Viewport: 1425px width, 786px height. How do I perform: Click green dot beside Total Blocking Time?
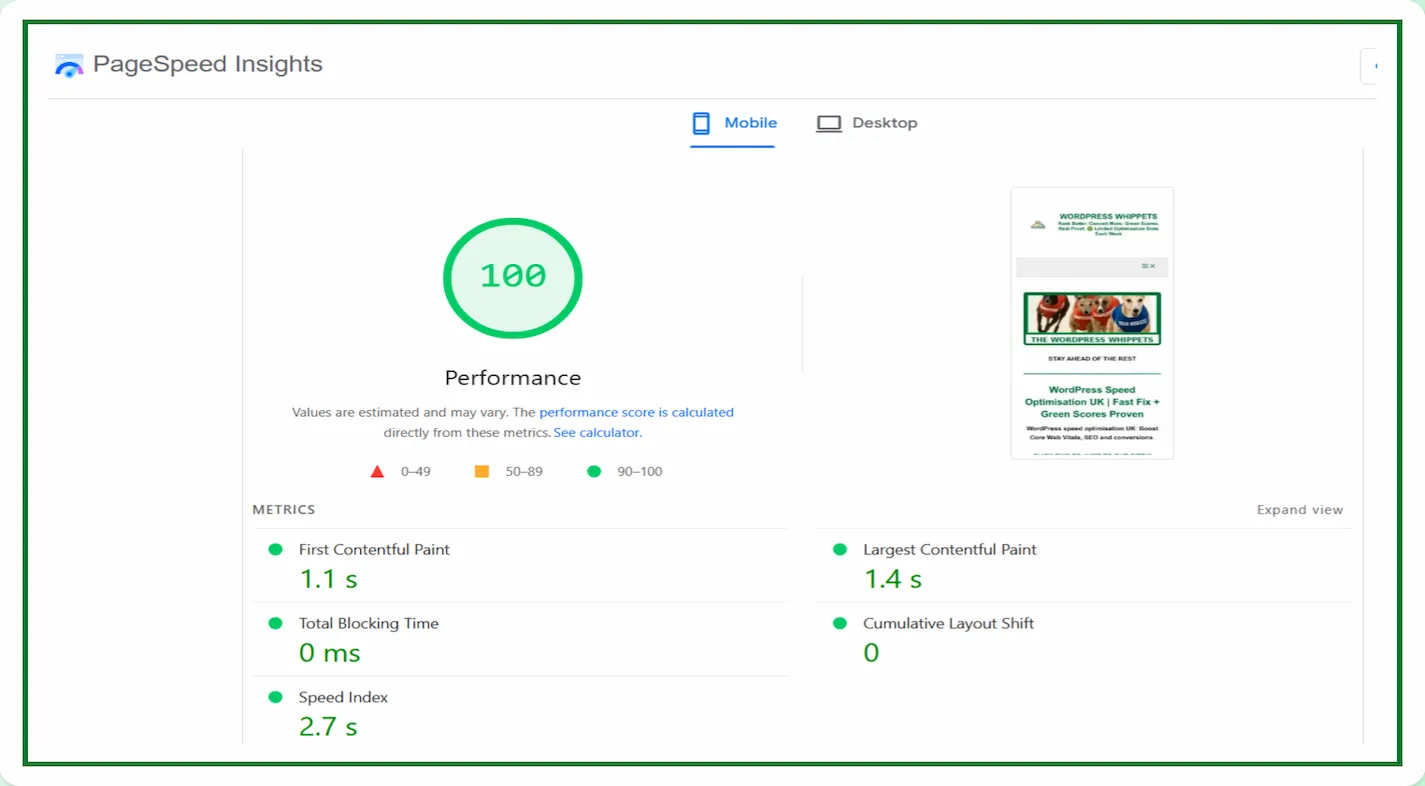coord(275,624)
